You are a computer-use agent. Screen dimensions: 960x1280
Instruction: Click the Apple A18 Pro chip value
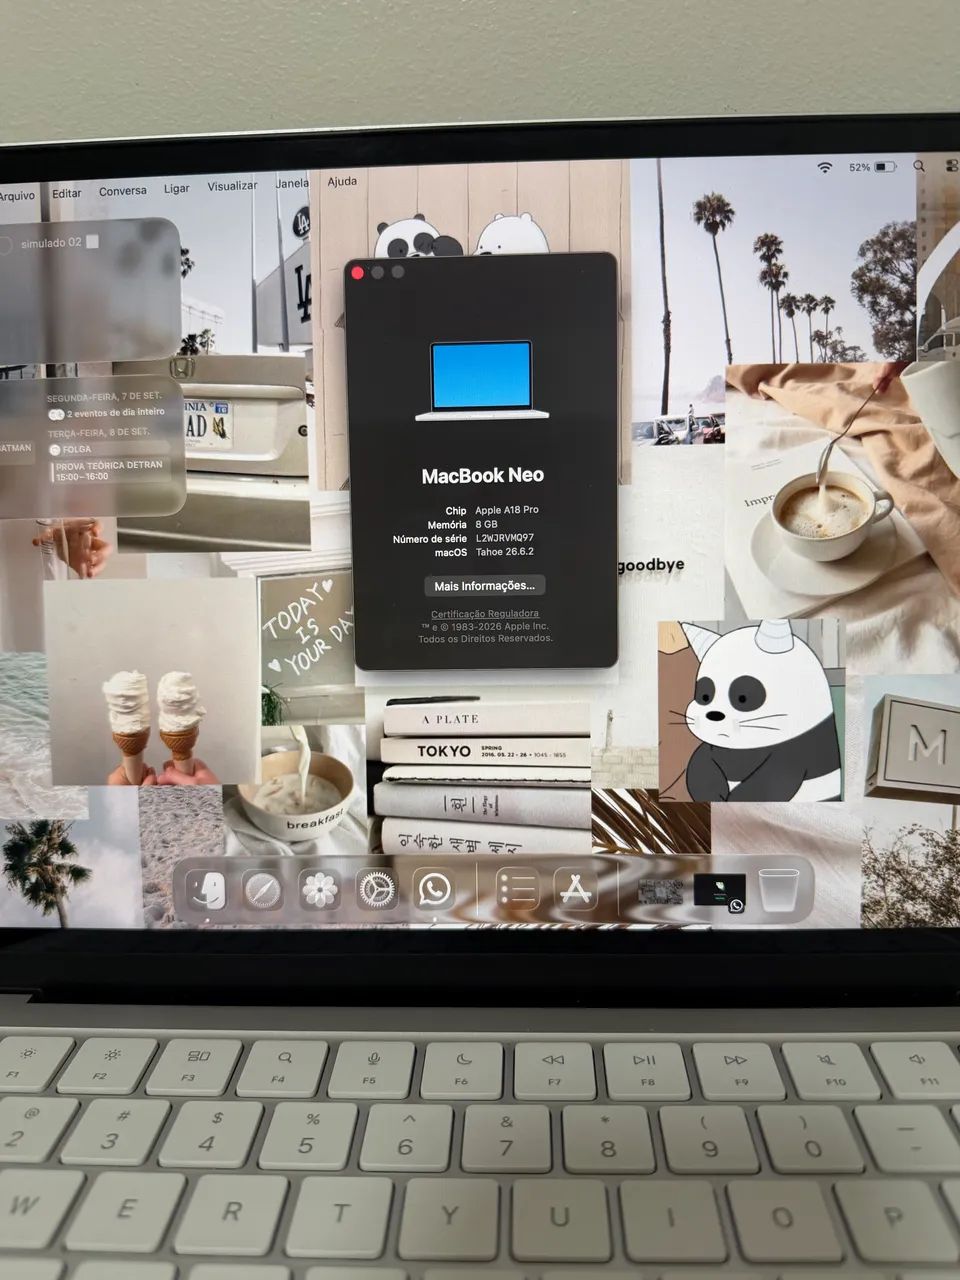point(506,510)
